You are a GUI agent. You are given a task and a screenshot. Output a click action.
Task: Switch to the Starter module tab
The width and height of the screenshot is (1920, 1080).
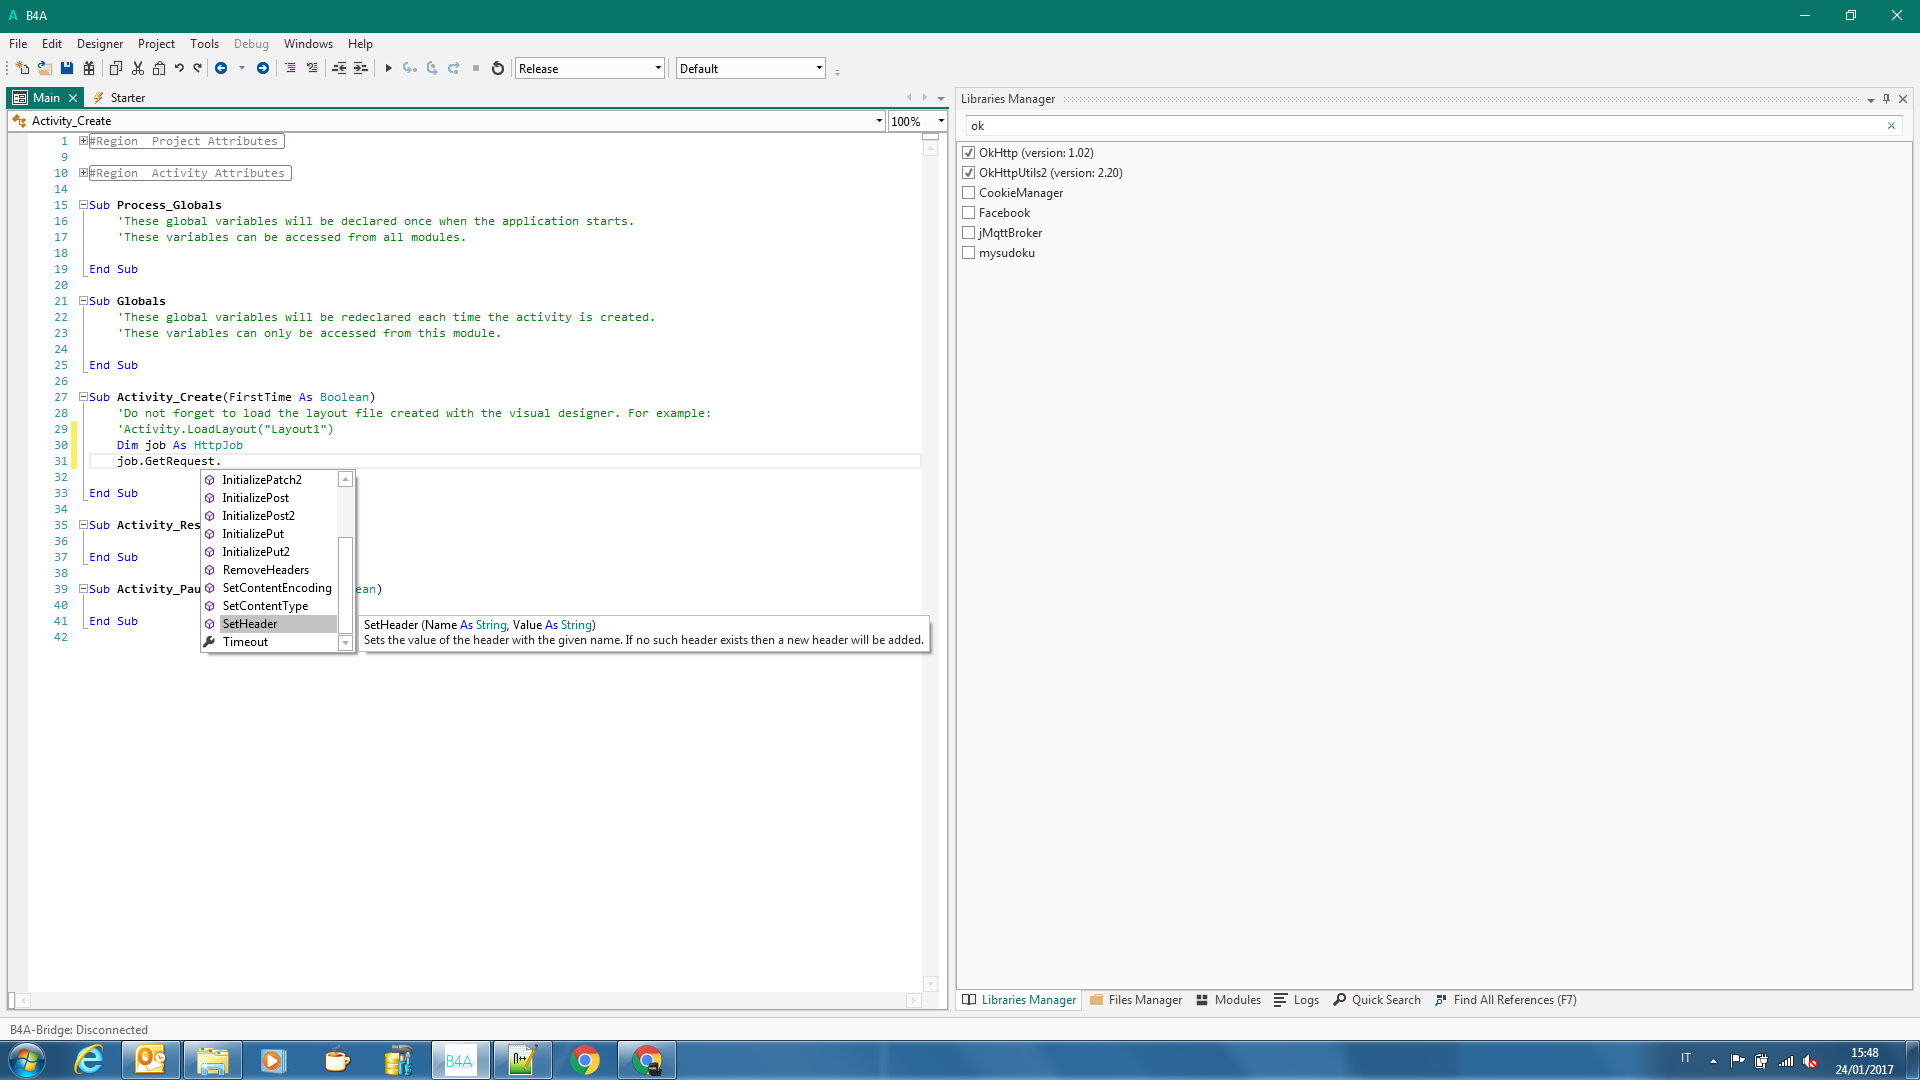click(x=127, y=98)
